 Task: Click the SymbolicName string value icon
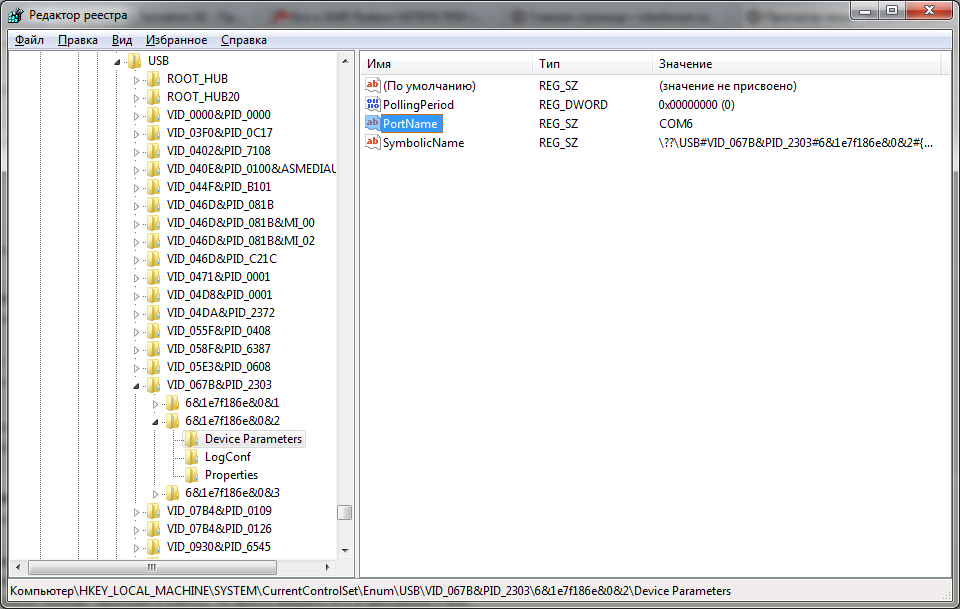372,142
